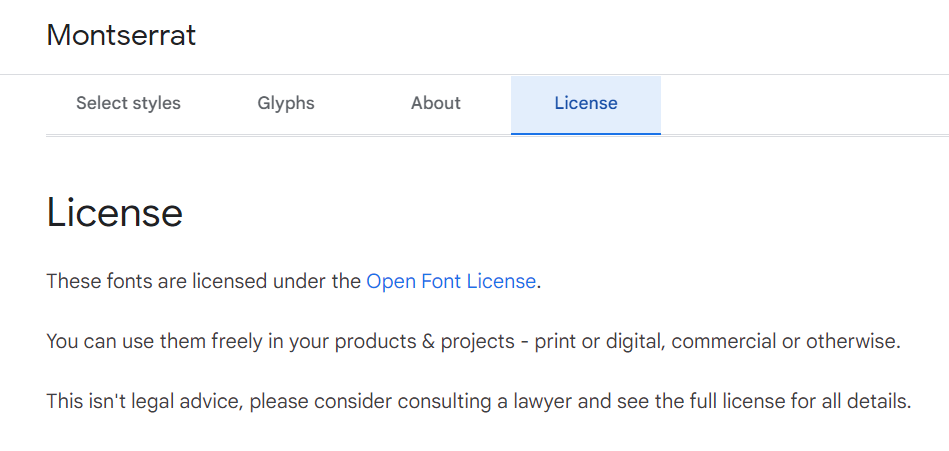Click the large License heading

click(x=114, y=212)
